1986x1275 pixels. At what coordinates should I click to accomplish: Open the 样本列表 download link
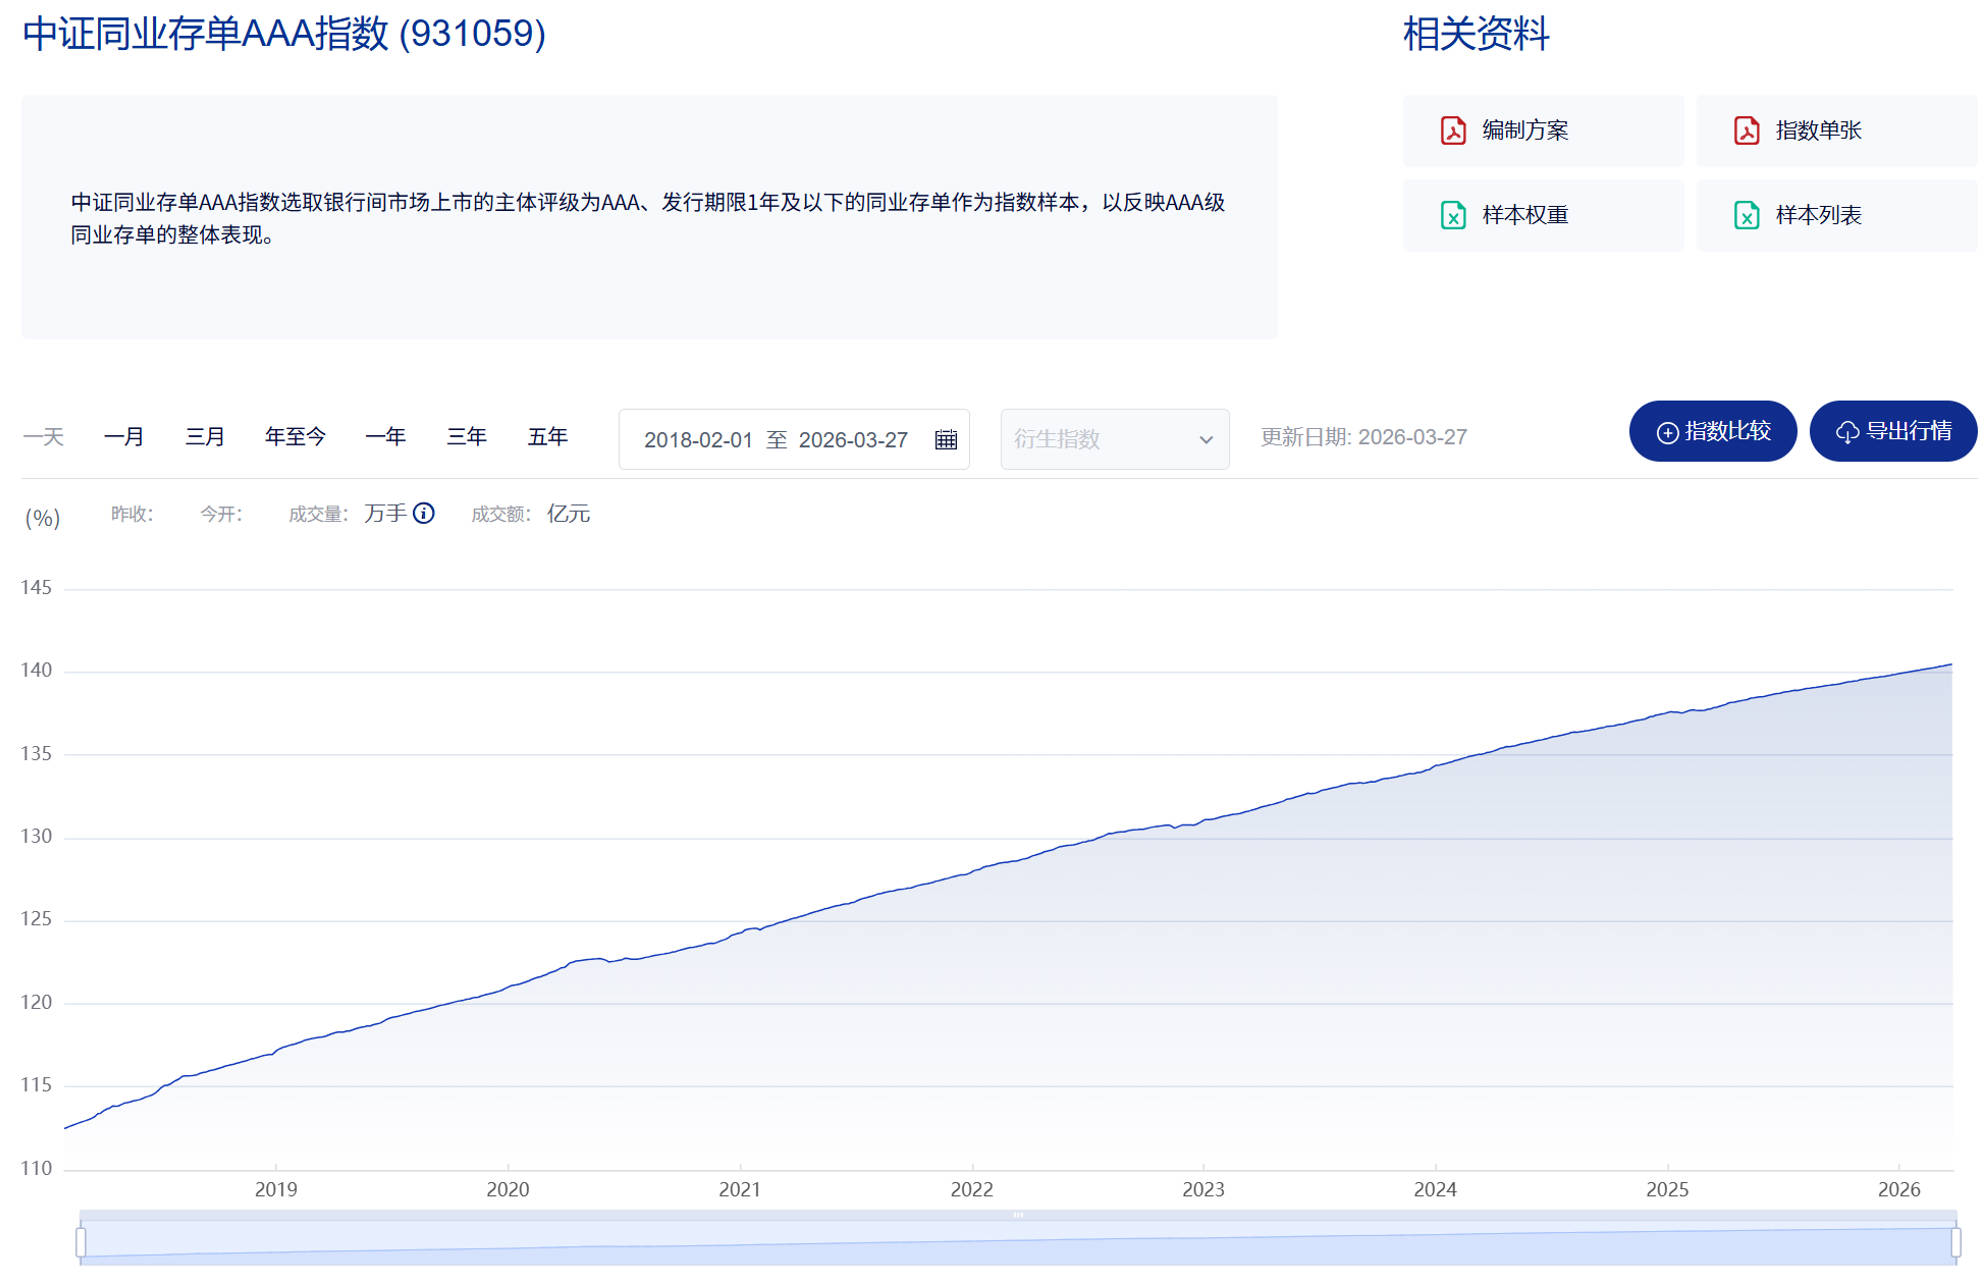pyautogui.click(x=1817, y=215)
